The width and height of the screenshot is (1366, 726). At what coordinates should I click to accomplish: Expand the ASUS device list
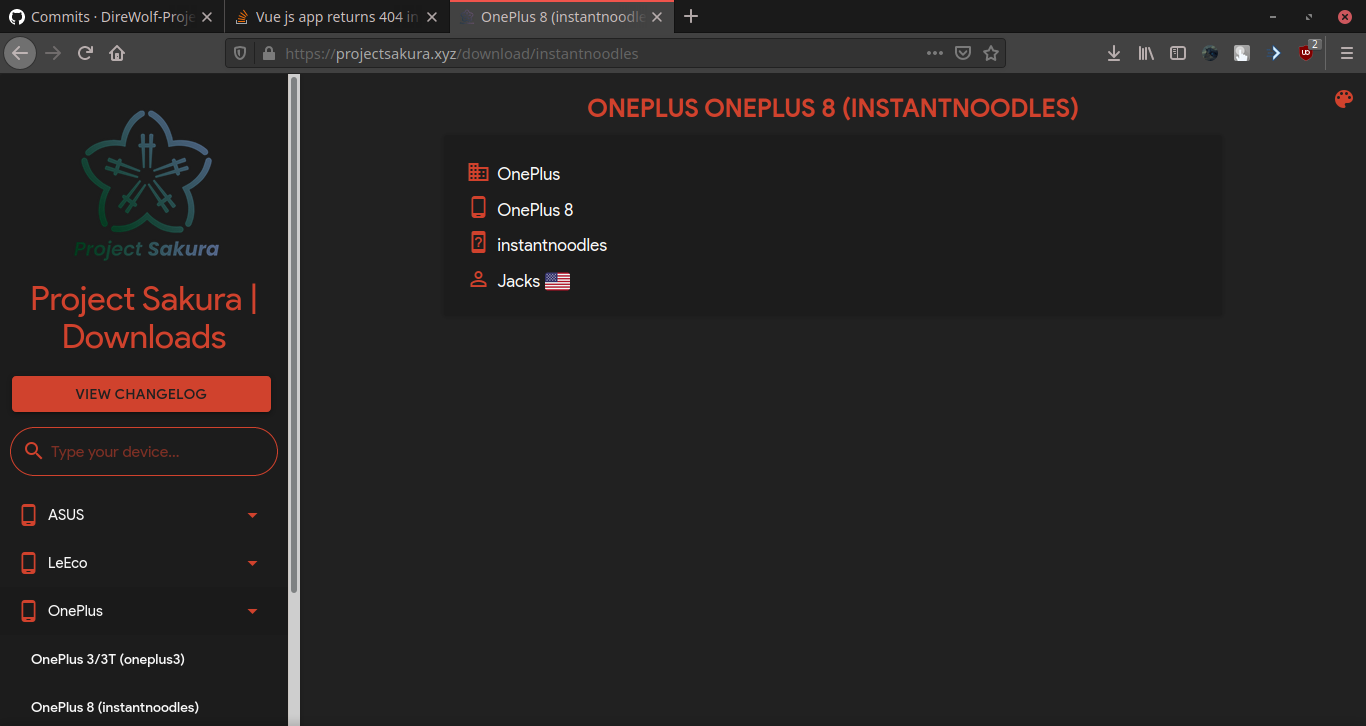(x=252, y=515)
